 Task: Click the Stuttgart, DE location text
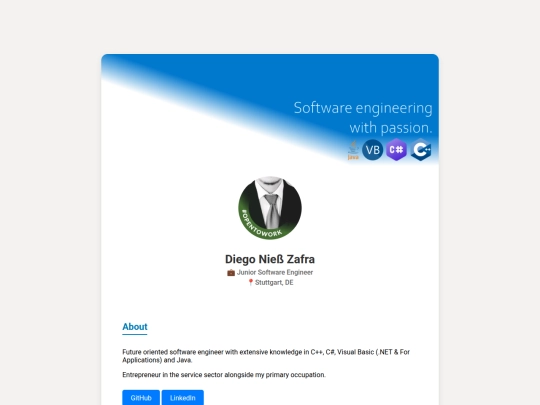(274, 283)
